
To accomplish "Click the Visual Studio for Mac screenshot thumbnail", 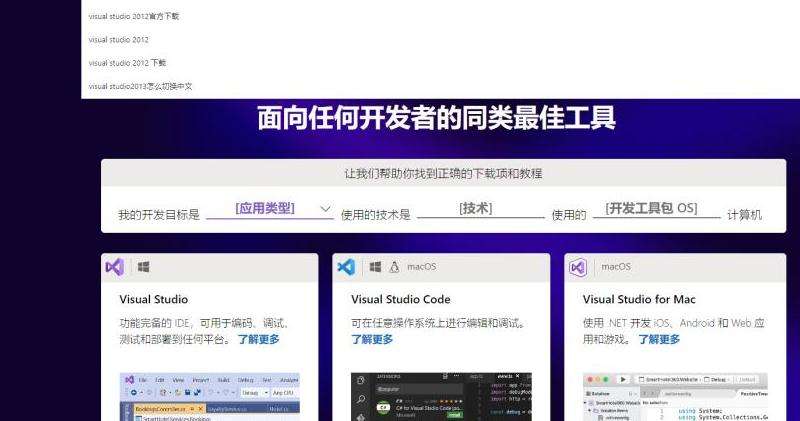I will pyautogui.click(x=675, y=397).
